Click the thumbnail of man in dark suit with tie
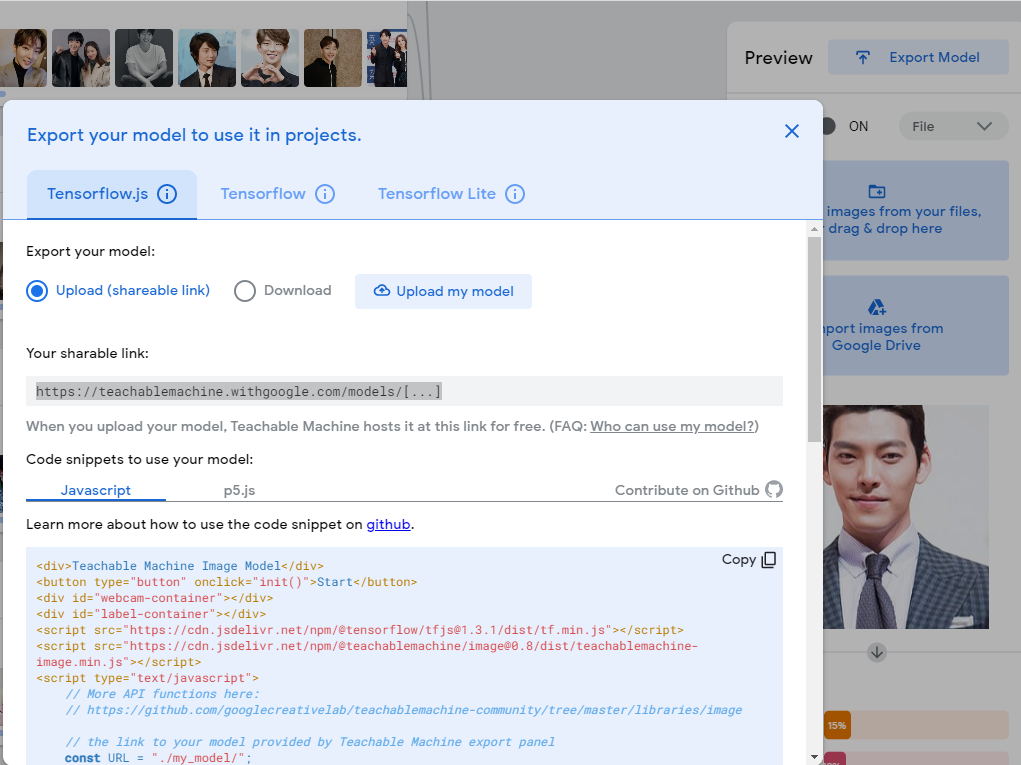 [x=207, y=58]
